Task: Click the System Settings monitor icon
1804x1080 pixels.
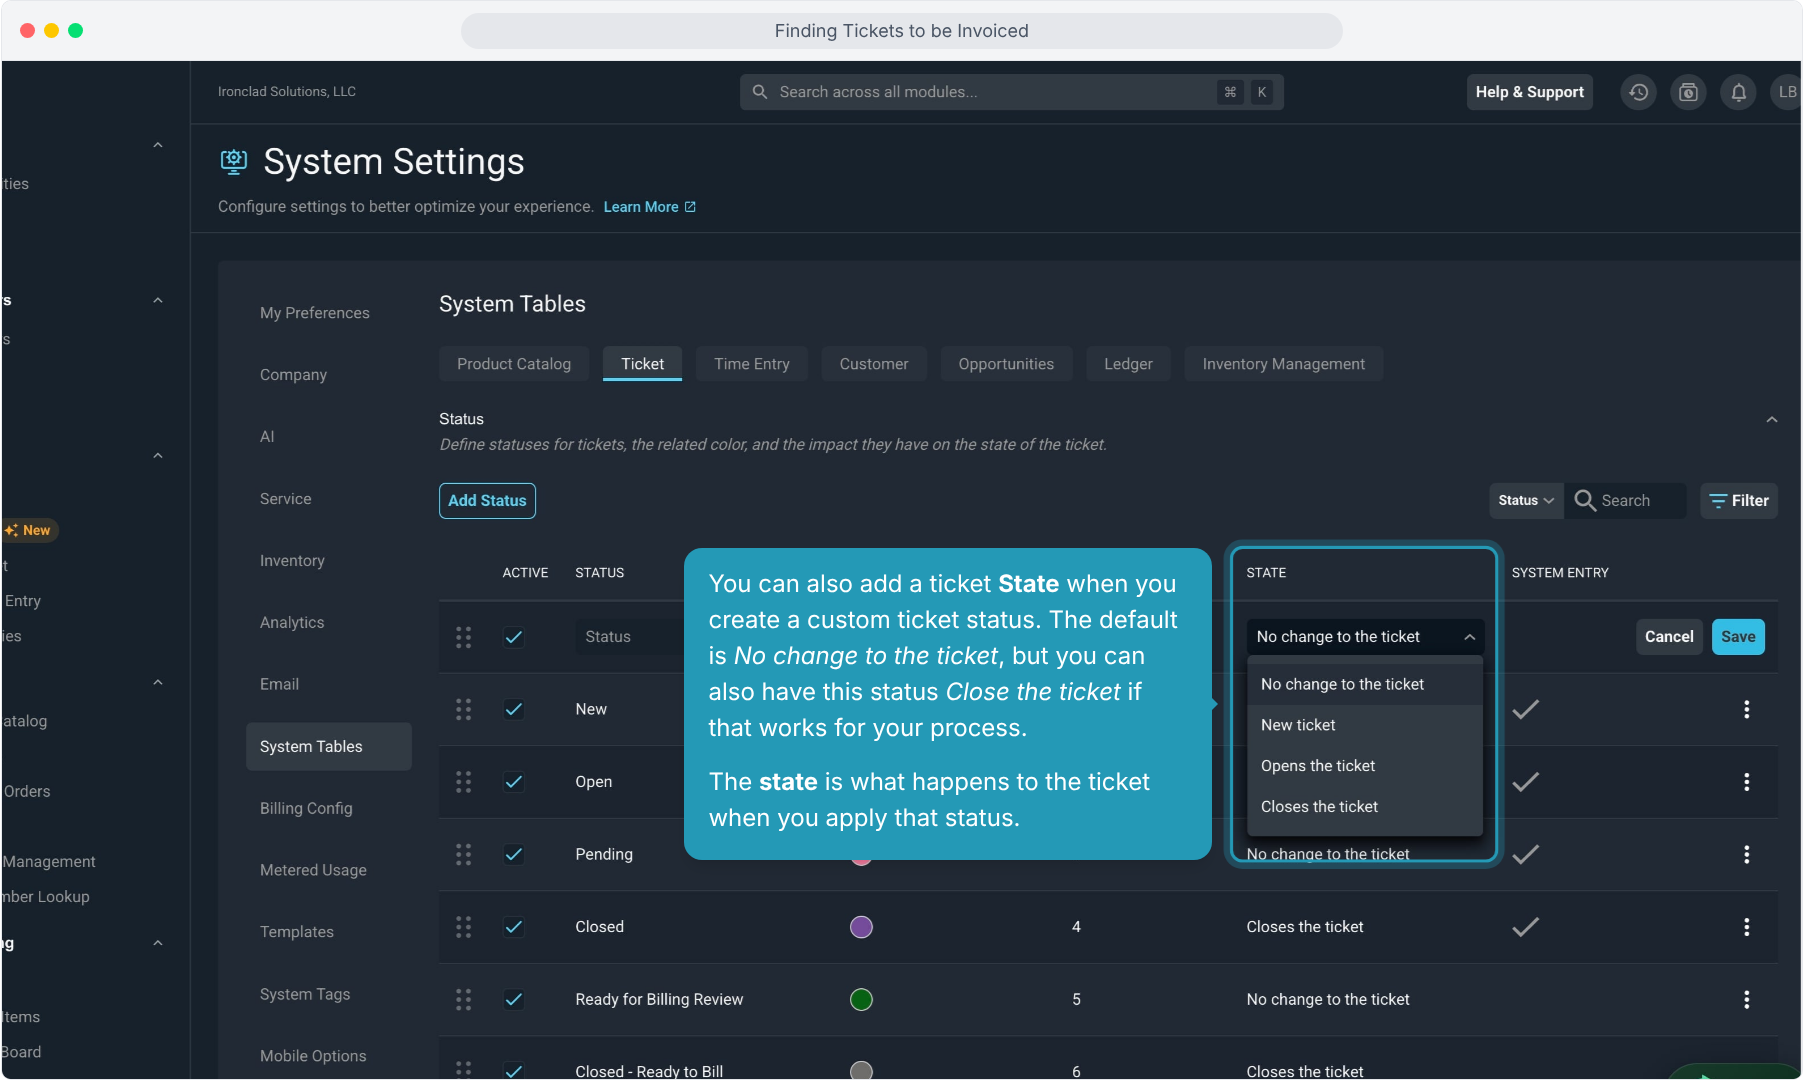Action: point(234,161)
